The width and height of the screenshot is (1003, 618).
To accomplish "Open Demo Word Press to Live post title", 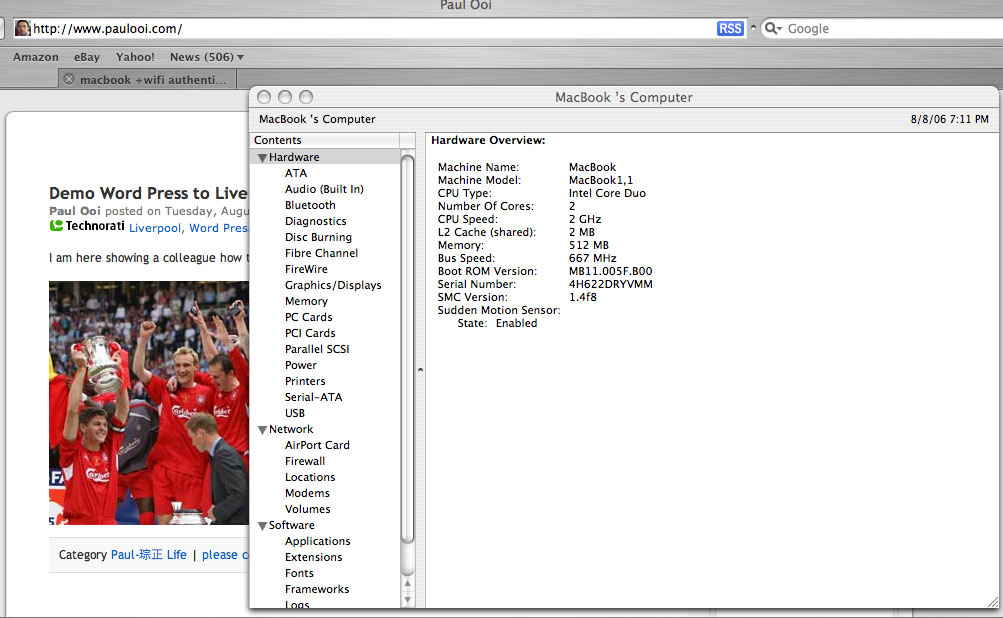I will tap(148, 193).
